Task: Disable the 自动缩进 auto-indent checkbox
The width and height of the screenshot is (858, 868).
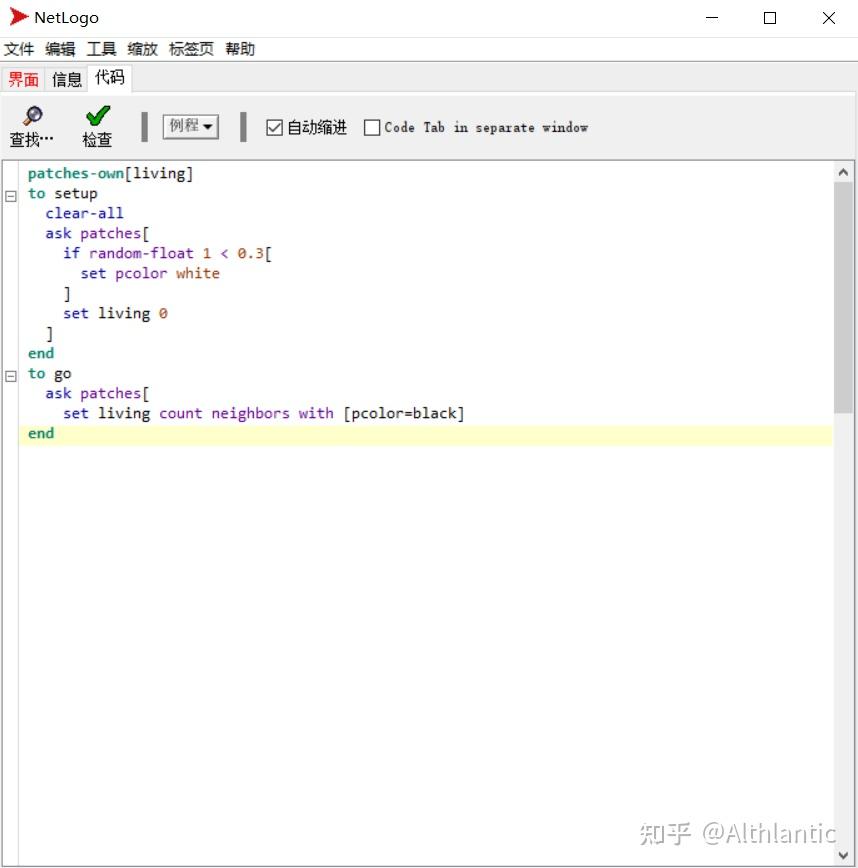Action: (274, 127)
